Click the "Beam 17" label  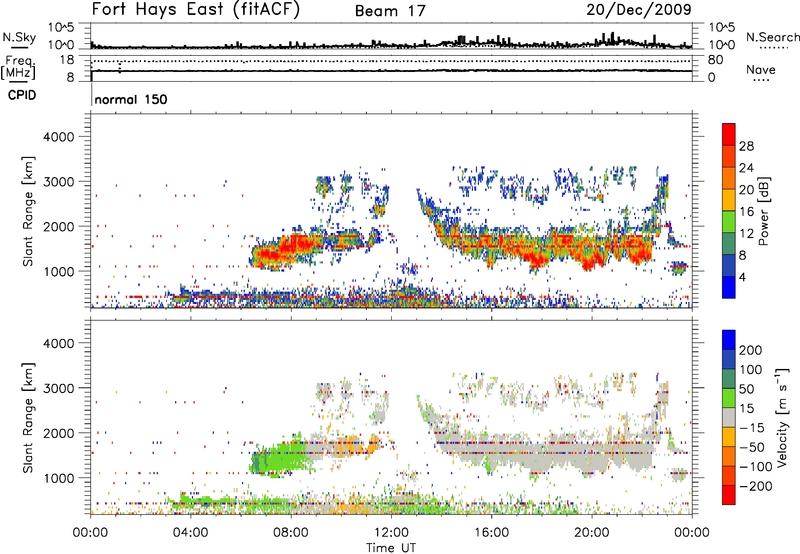[390, 11]
